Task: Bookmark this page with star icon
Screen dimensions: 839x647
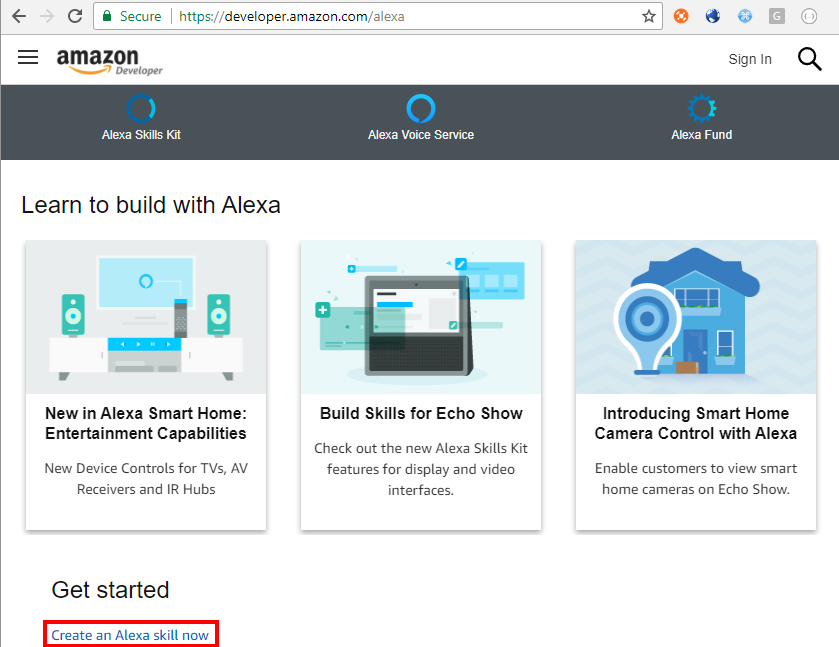Action: 649,17
